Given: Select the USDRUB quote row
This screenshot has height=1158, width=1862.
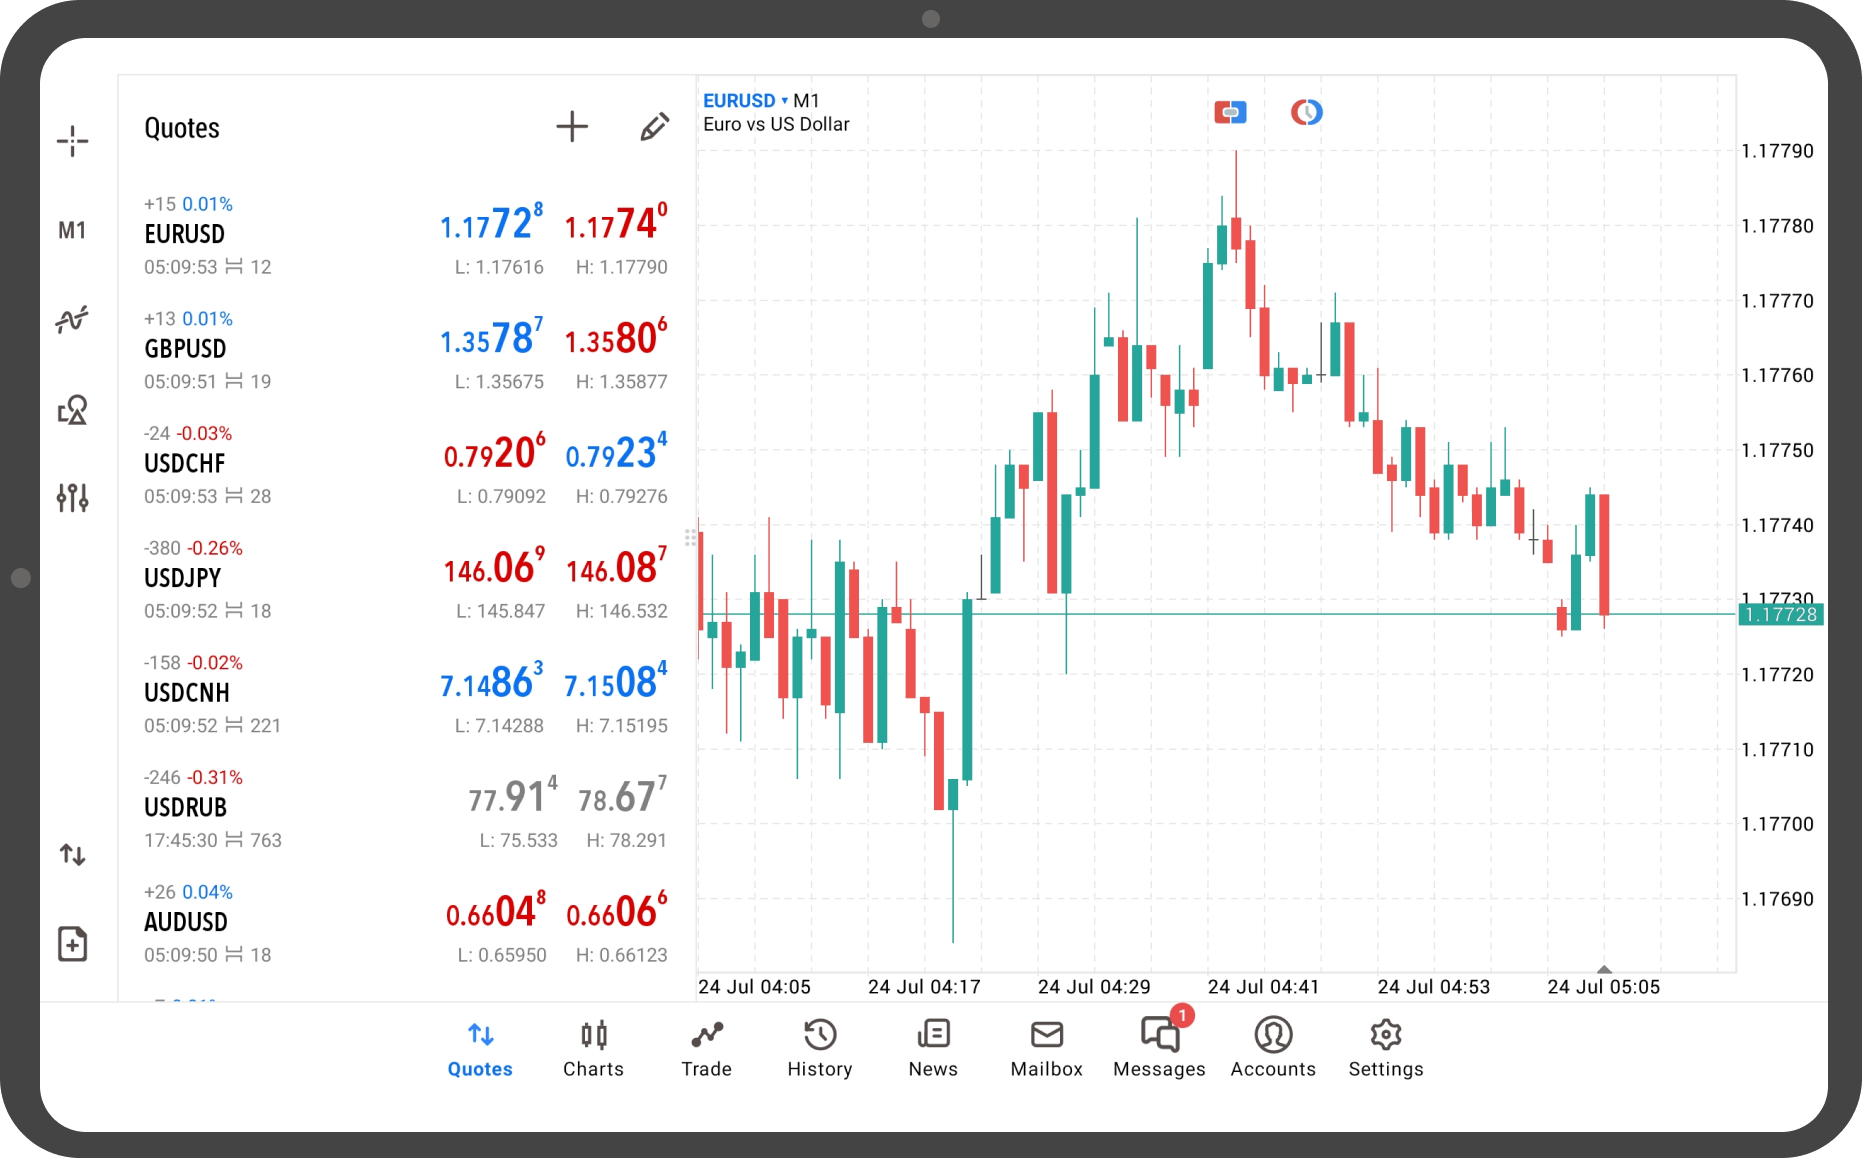Looking at the screenshot, I should [x=406, y=809].
